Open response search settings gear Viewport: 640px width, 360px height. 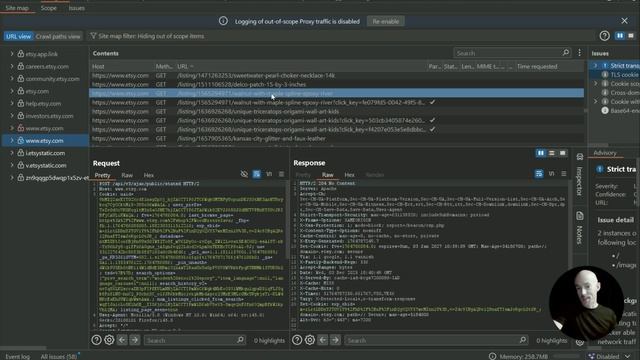click(310, 340)
